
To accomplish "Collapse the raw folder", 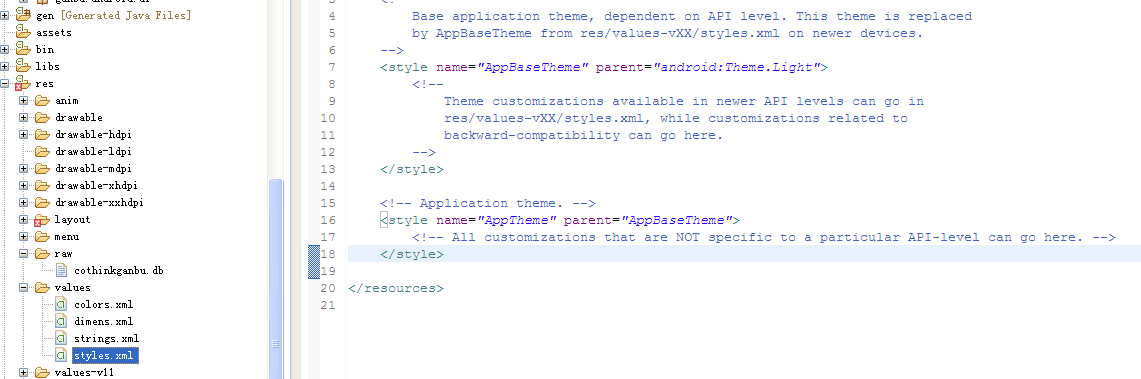I will click(24, 253).
